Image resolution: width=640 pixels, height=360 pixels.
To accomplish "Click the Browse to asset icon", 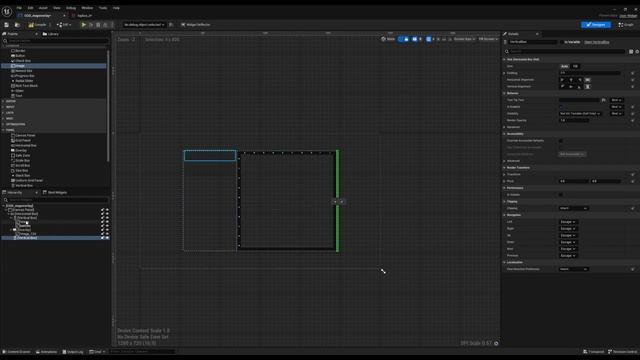I will 17,25.
